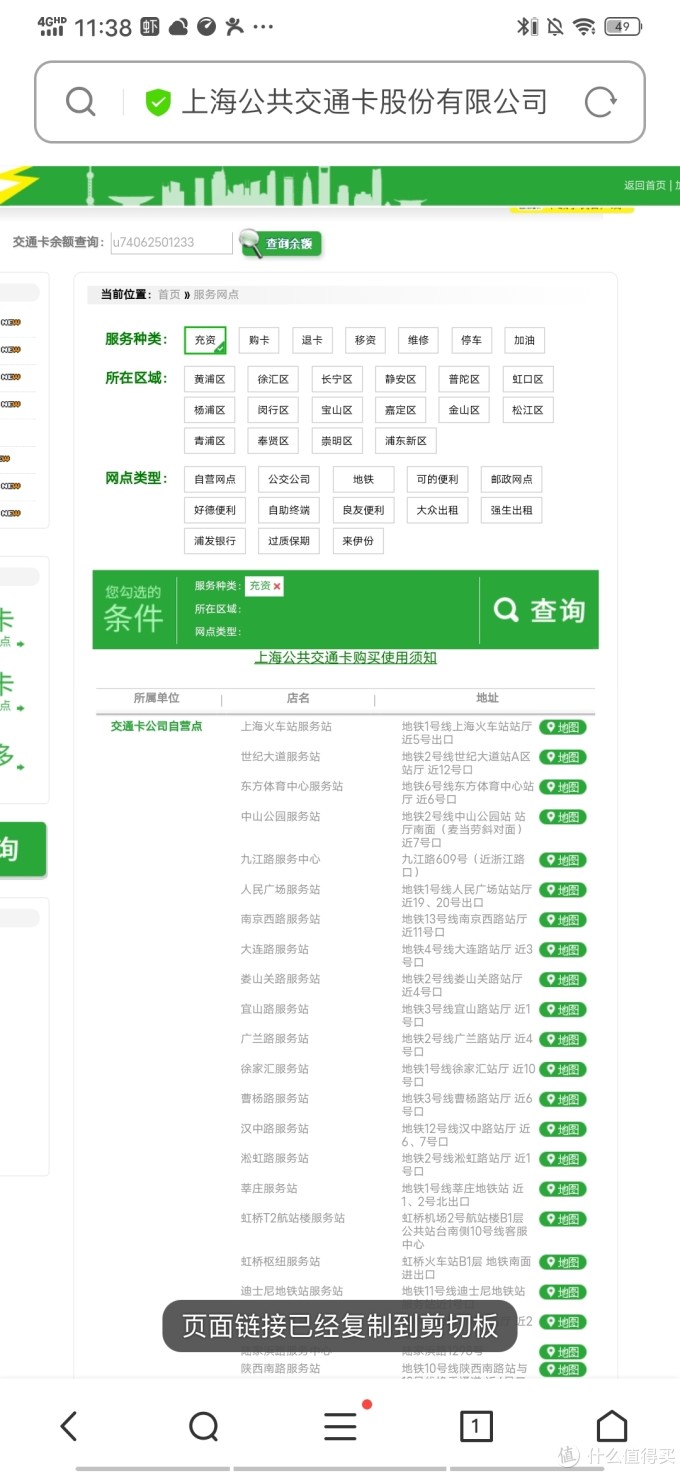Click 返回首页 link in header
The width and height of the screenshot is (680, 1473).
645,185
